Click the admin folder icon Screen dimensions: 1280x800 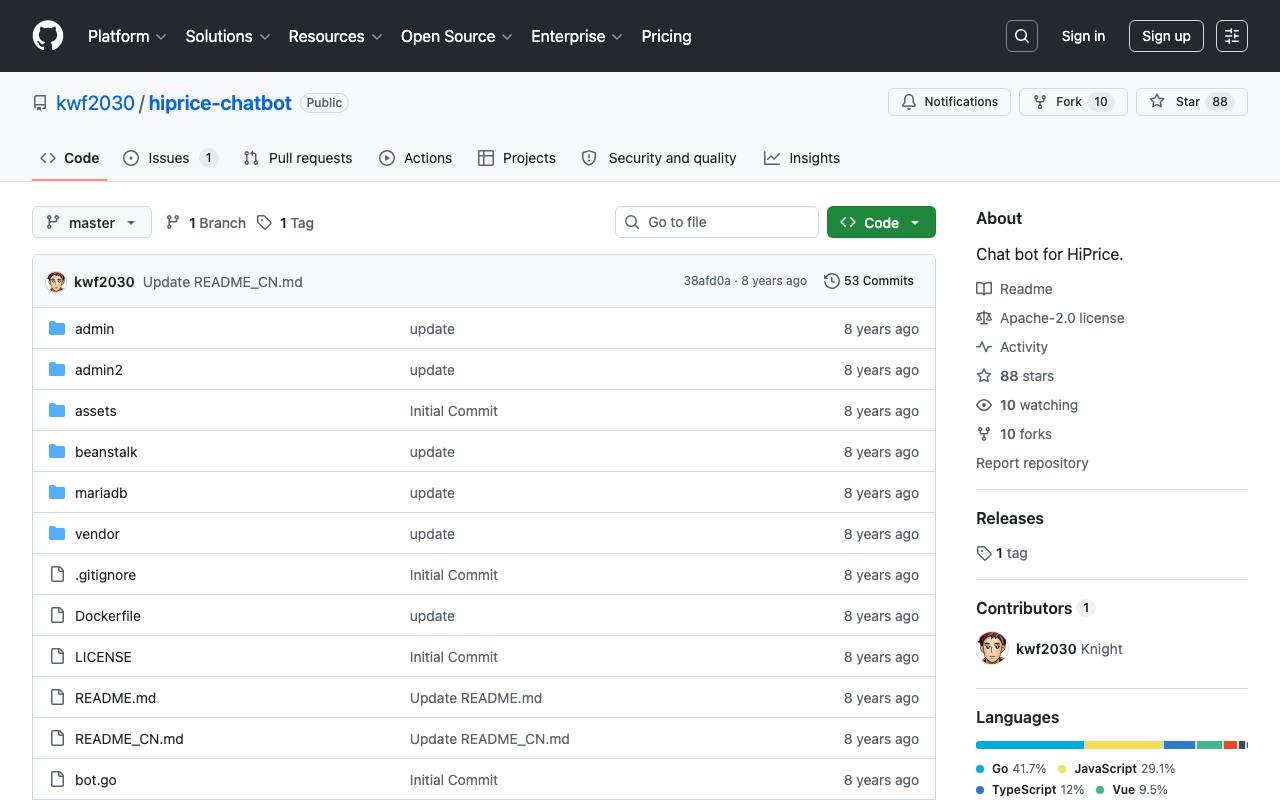pos(57,329)
